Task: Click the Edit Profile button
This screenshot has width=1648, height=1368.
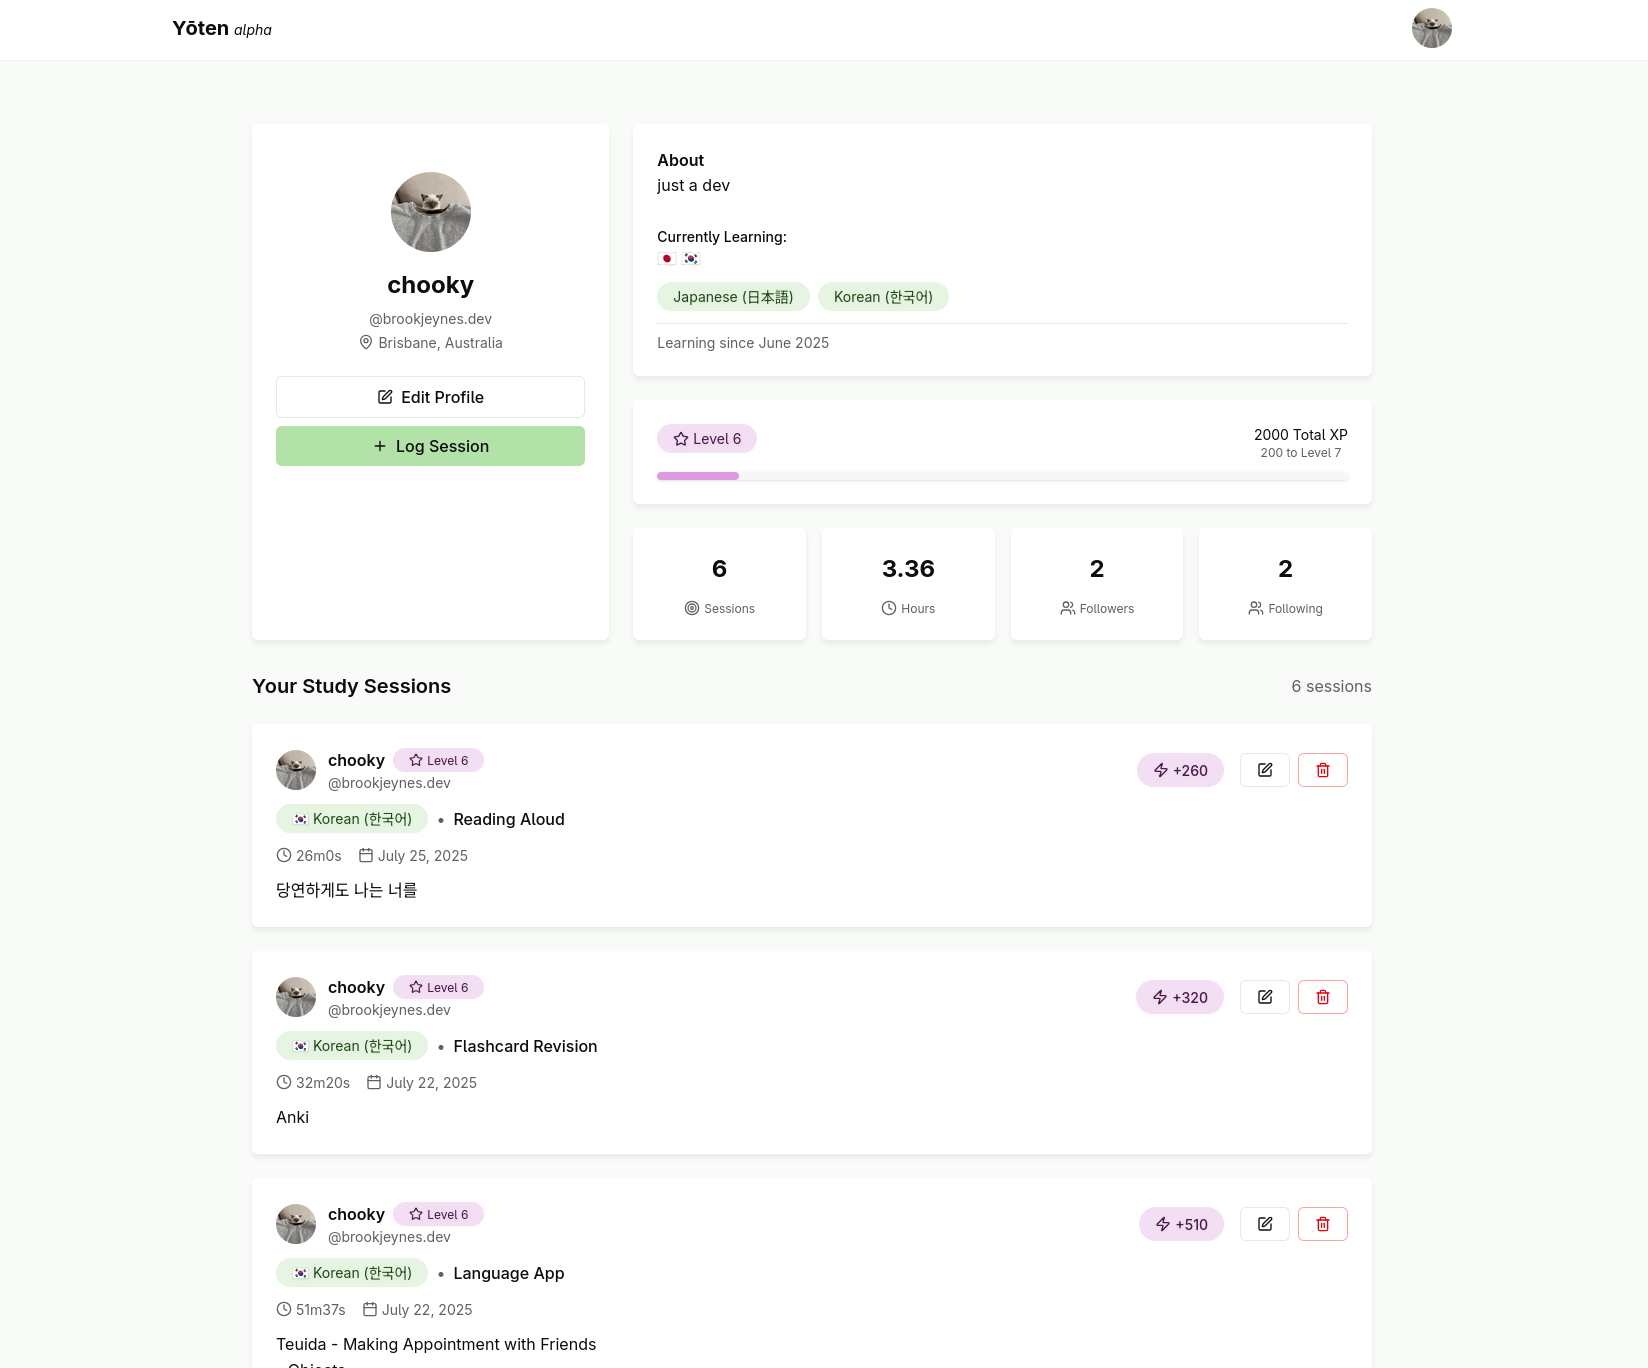Action: (x=430, y=397)
